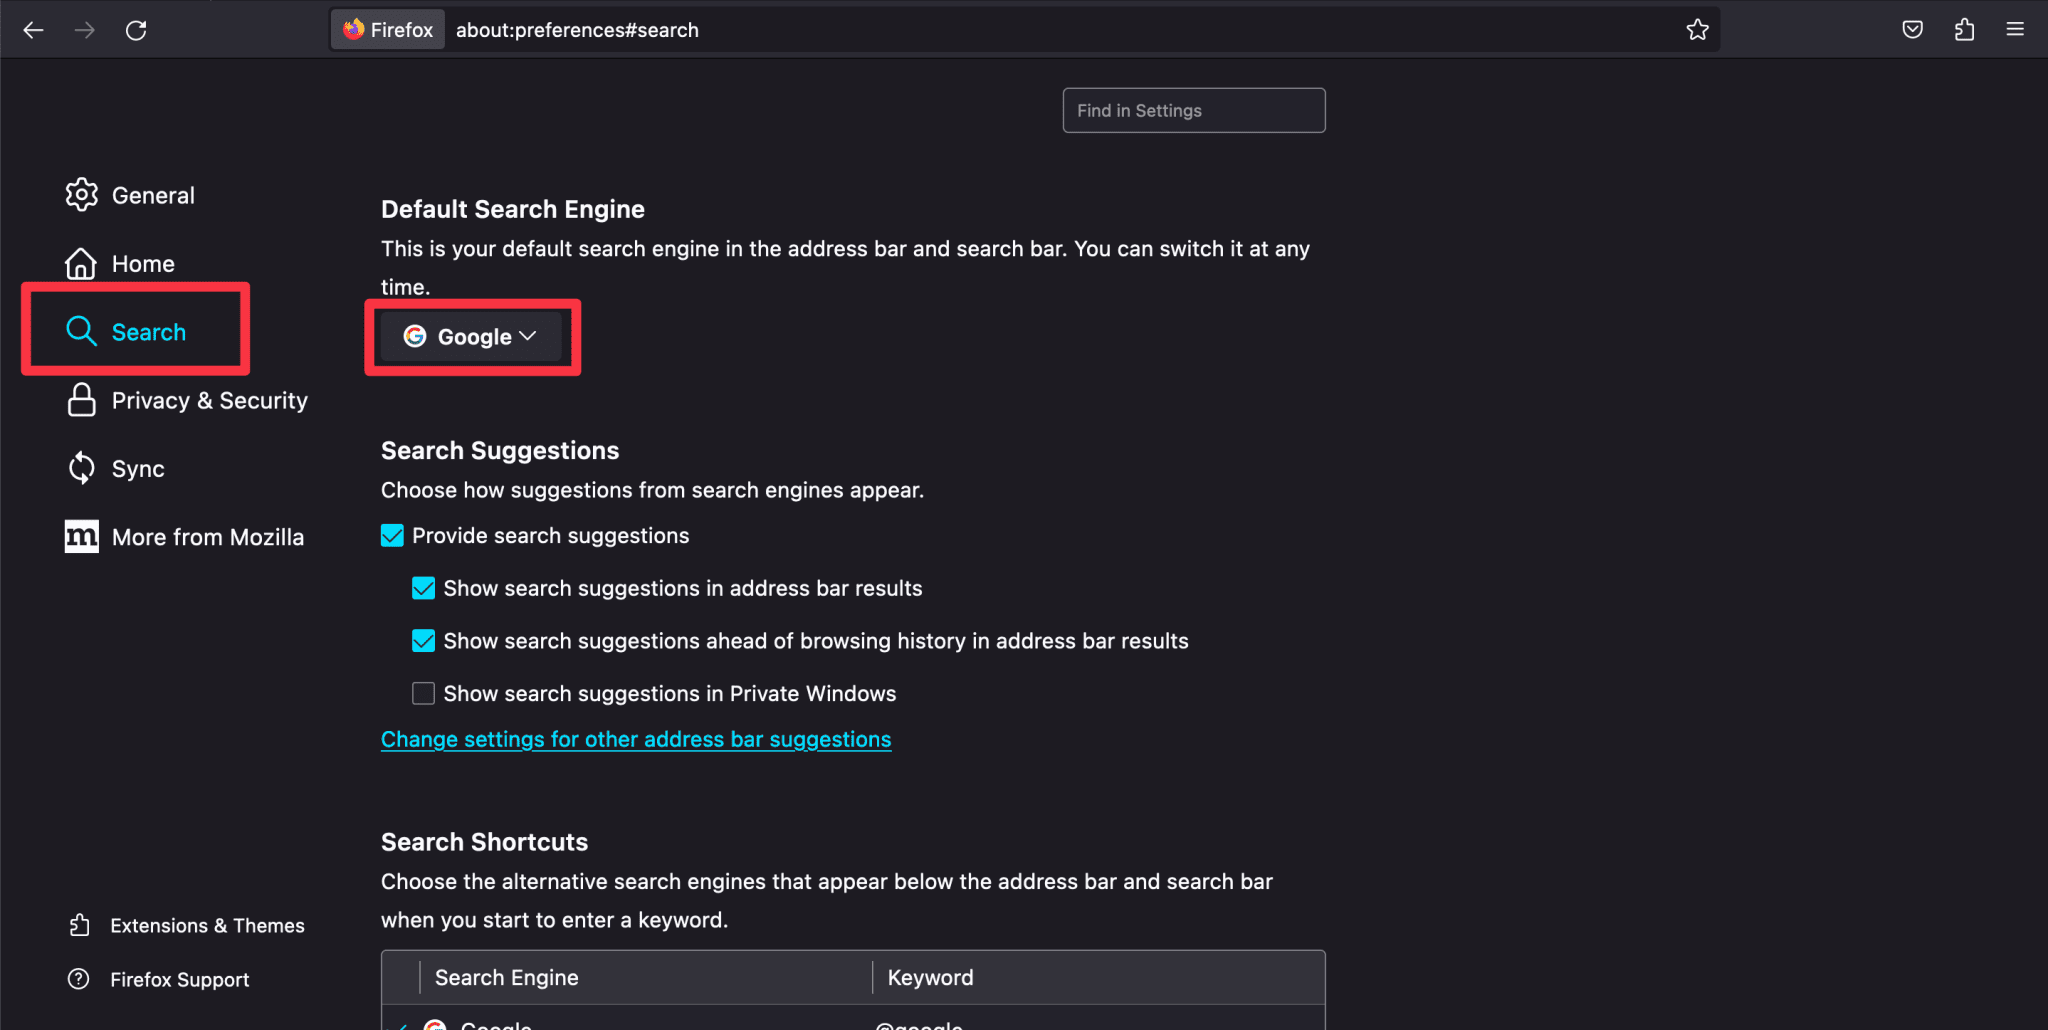Bookmark this page with the star icon

[1697, 29]
